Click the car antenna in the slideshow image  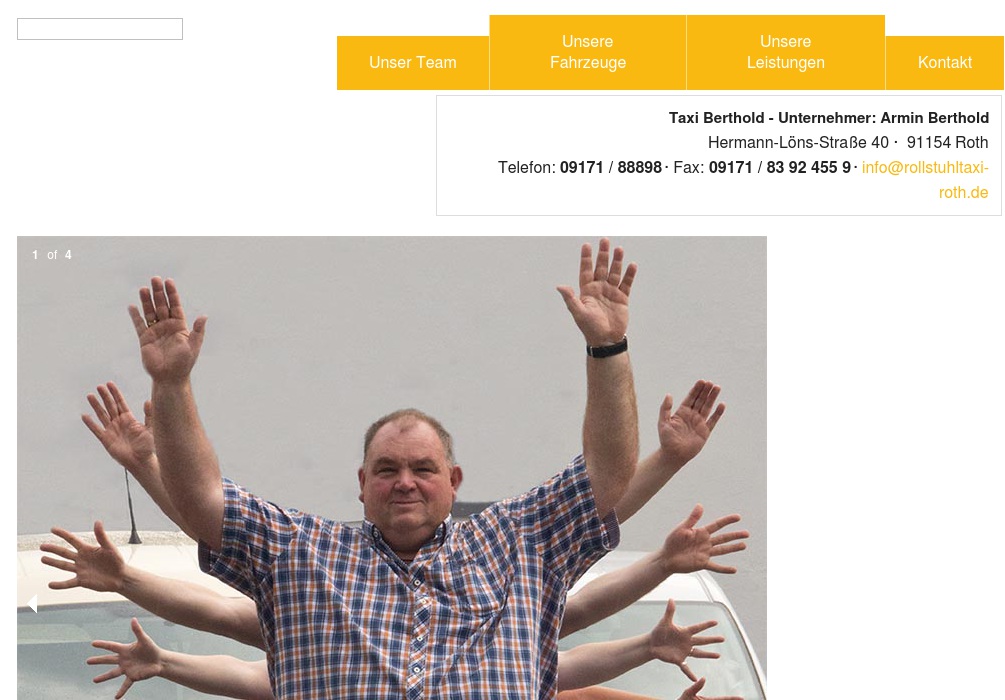(x=131, y=505)
